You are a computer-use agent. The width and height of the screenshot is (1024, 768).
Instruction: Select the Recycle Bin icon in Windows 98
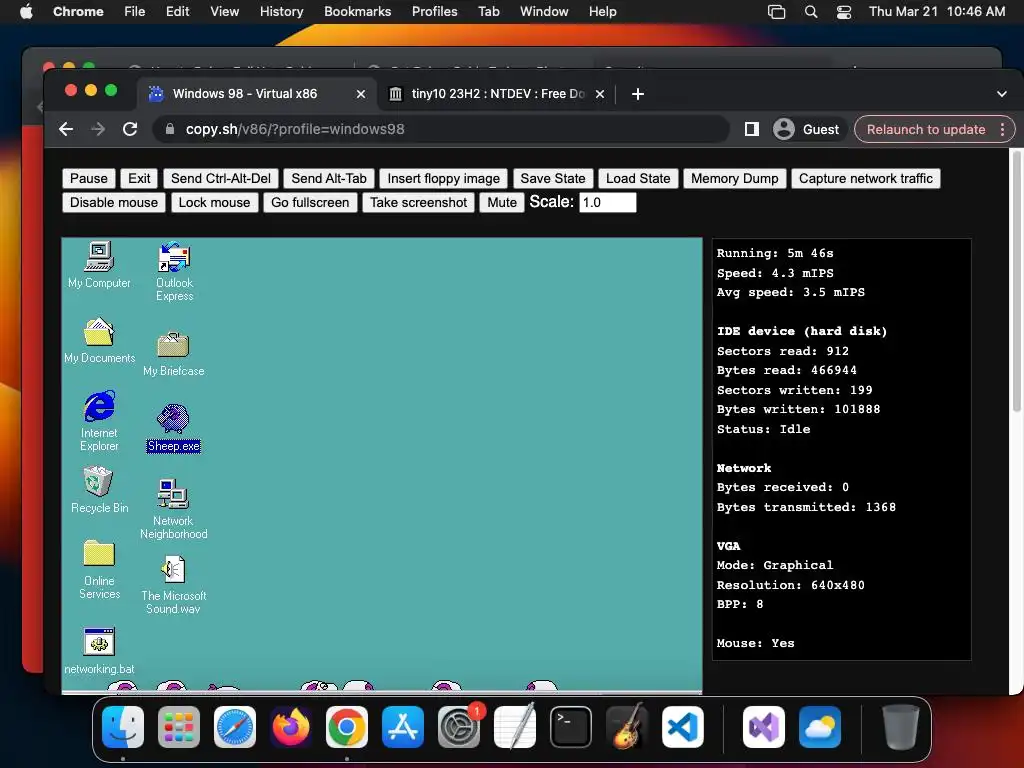[99, 490]
